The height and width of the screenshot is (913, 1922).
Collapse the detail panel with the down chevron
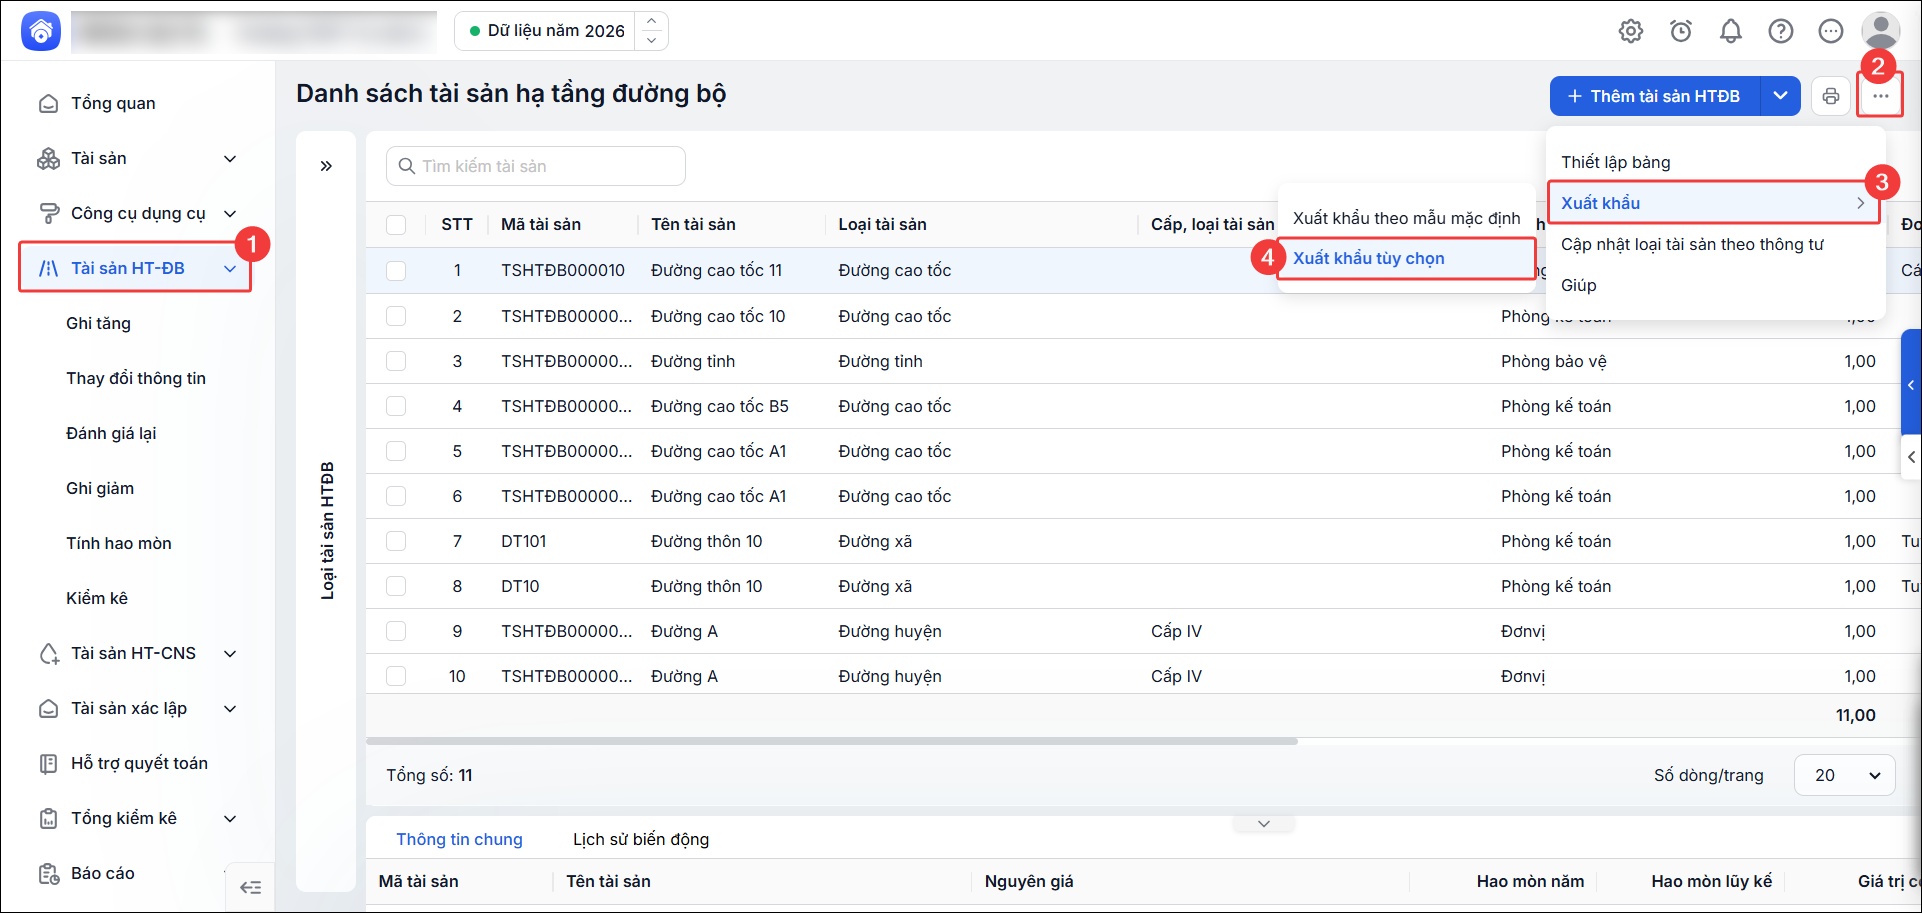tap(1264, 824)
